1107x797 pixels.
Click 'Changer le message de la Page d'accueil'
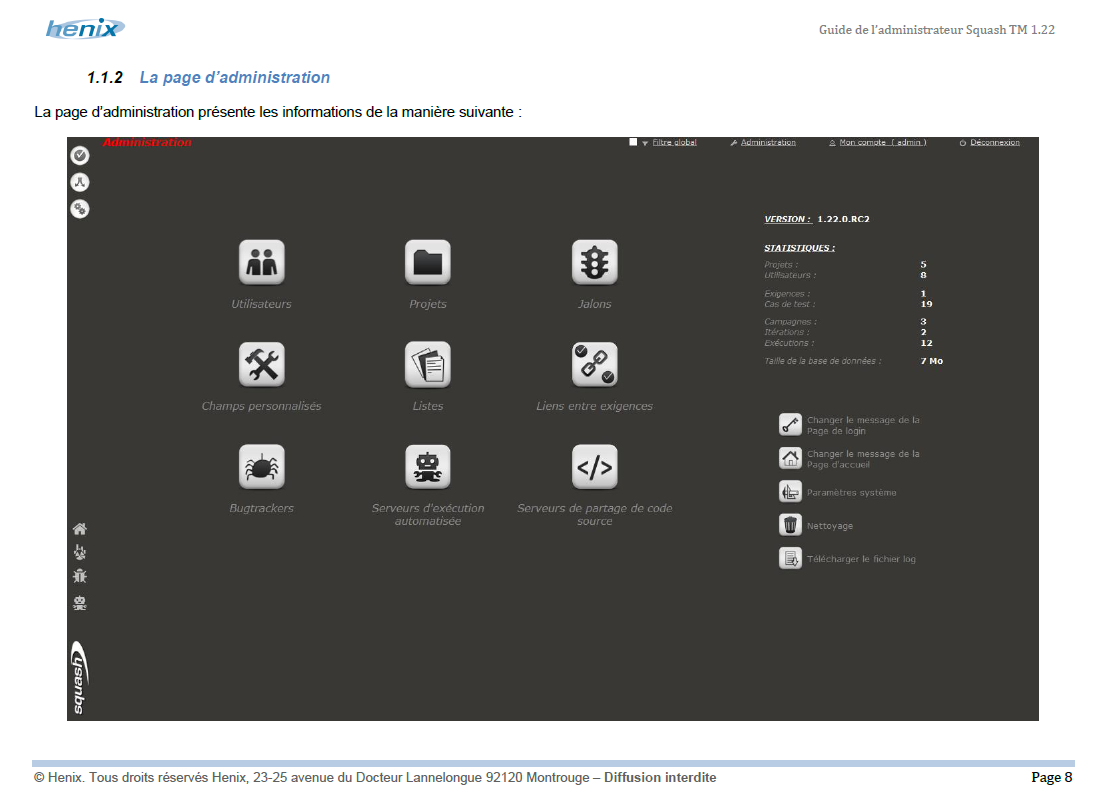(x=863, y=459)
